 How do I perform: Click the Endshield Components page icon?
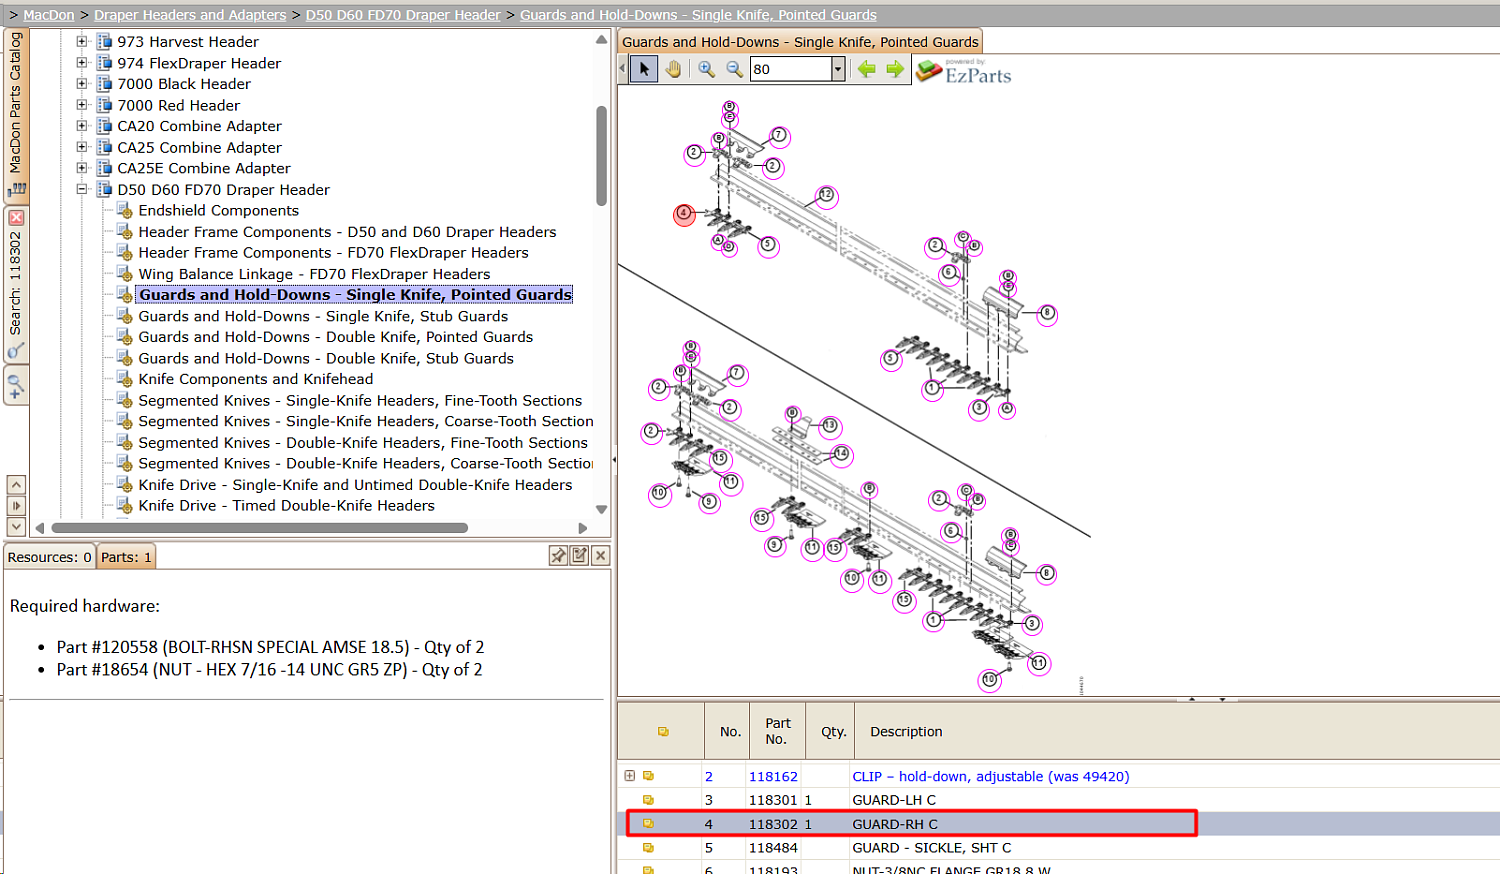(x=125, y=211)
